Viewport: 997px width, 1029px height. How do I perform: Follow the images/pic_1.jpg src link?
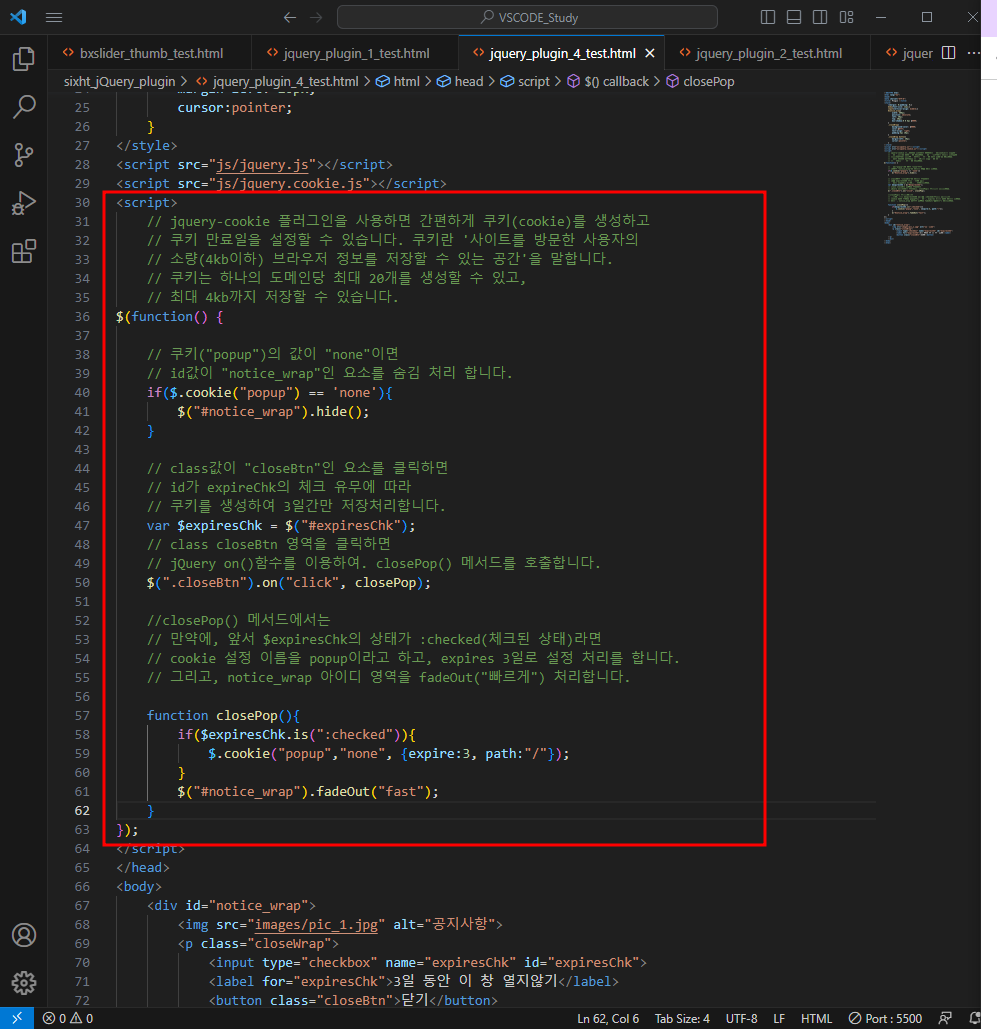[x=316, y=925]
